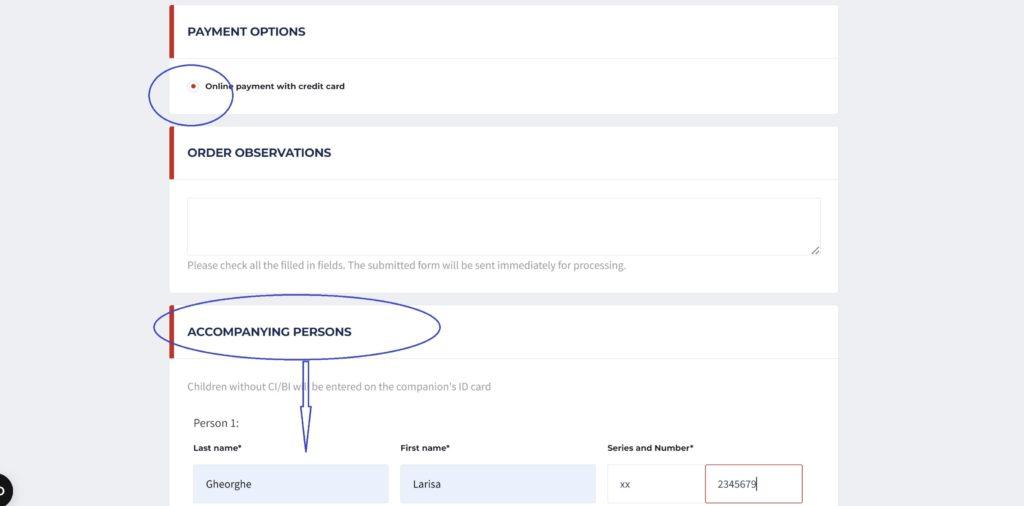Click First name field containing Larisa

498,484
